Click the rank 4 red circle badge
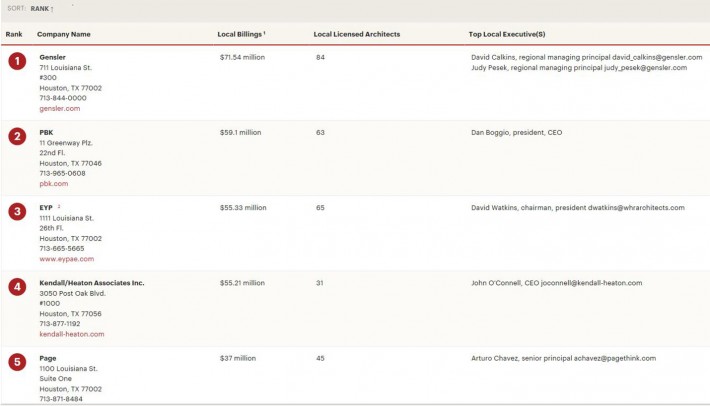710x406 pixels. pyautogui.click(x=16, y=286)
